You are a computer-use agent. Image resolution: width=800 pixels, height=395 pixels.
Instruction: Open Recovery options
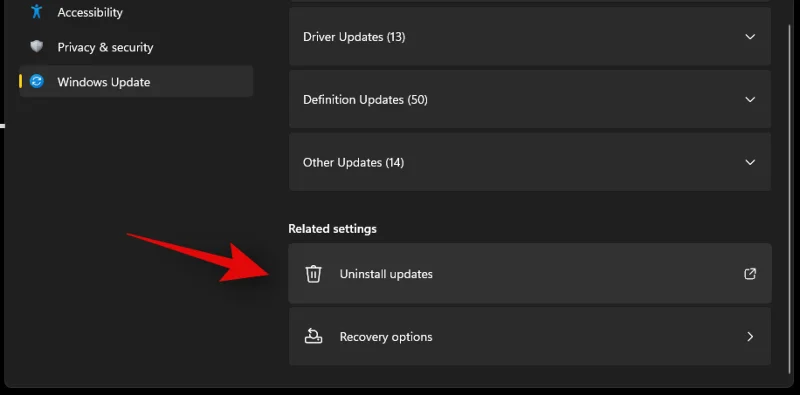click(530, 336)
